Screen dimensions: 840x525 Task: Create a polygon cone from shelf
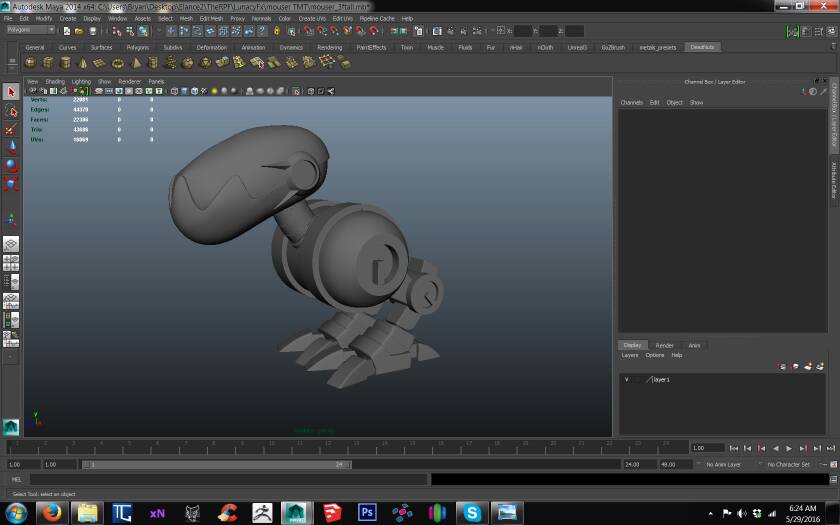(82, 63)
